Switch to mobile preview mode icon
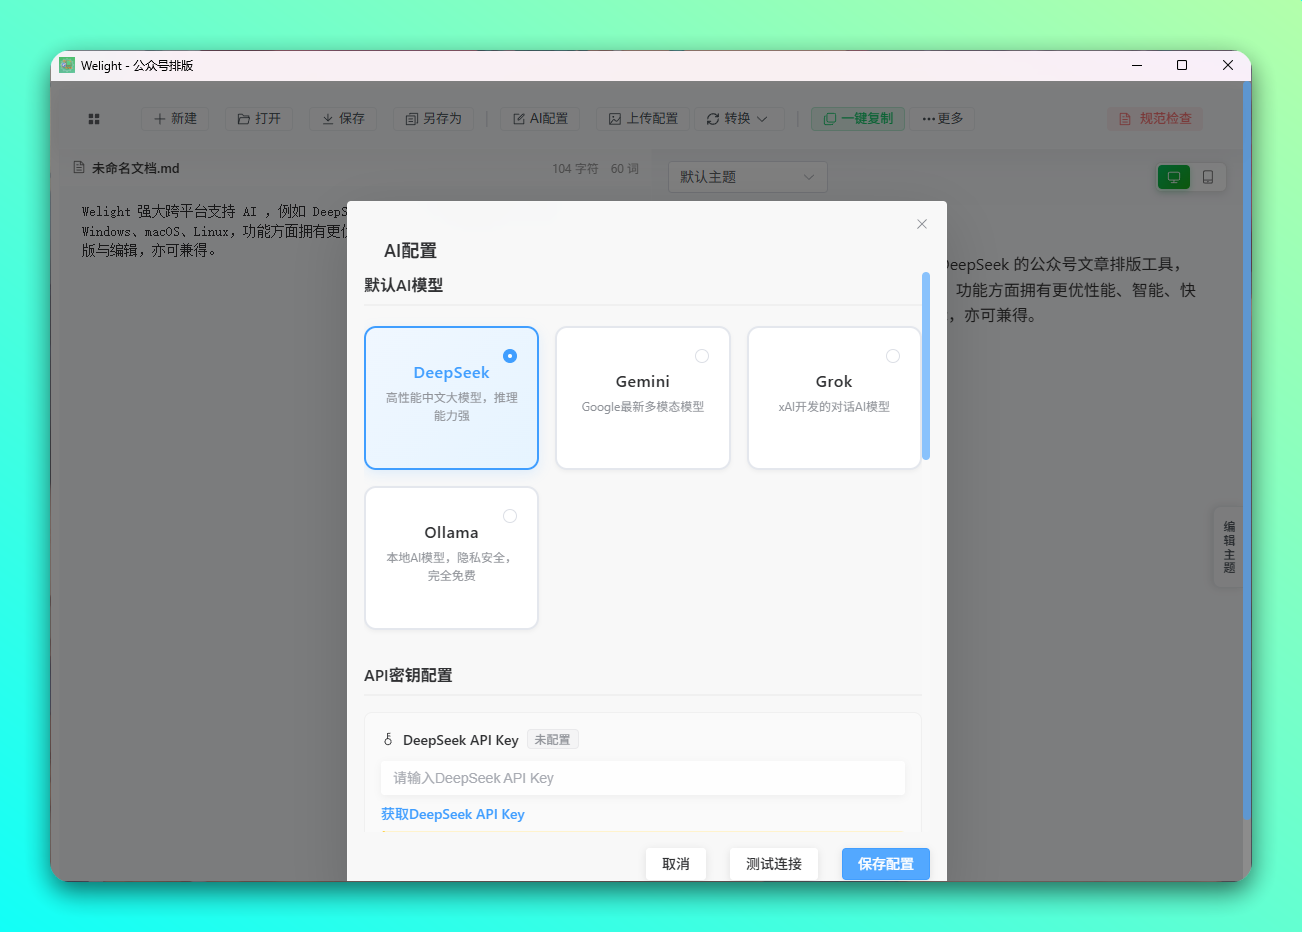The width and height of the screenshot is (1302, 932). 1208,177
